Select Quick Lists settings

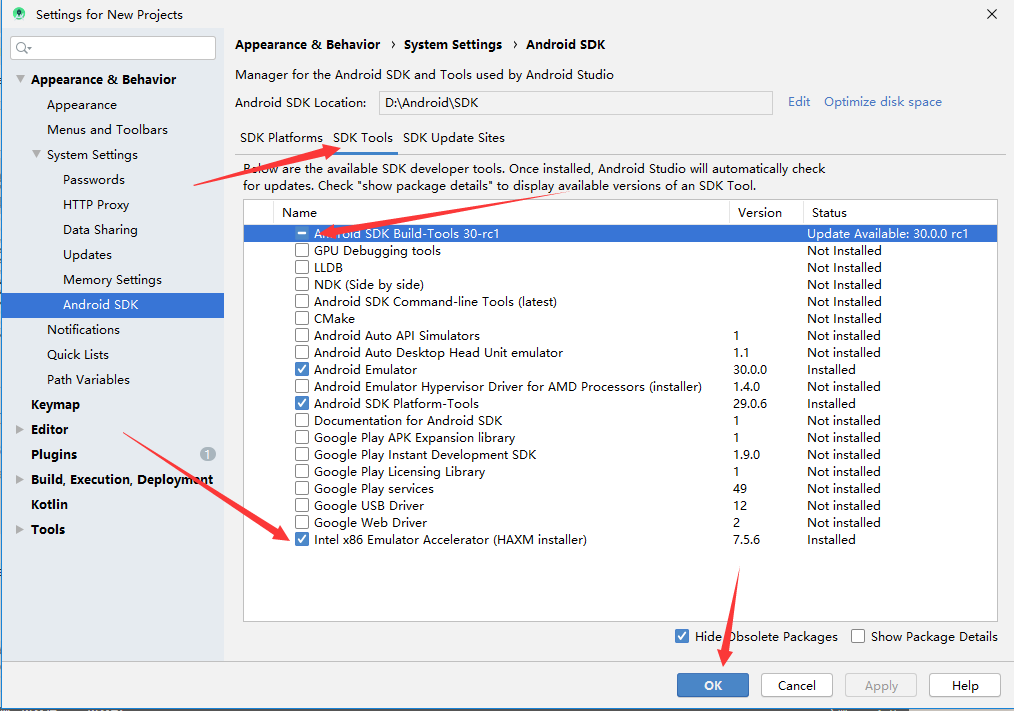78,355
